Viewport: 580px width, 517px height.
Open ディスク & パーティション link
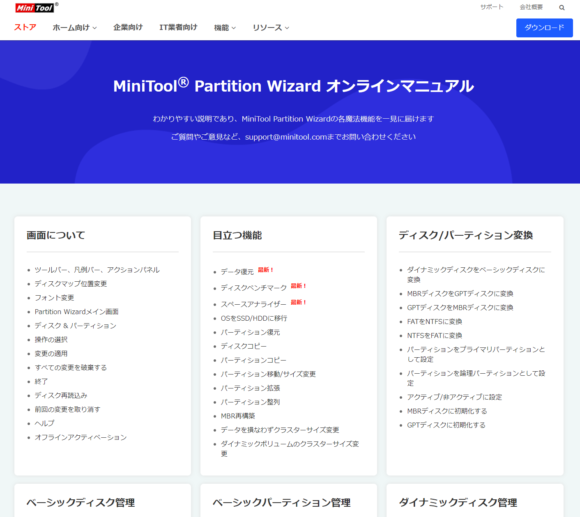[75, 326]
